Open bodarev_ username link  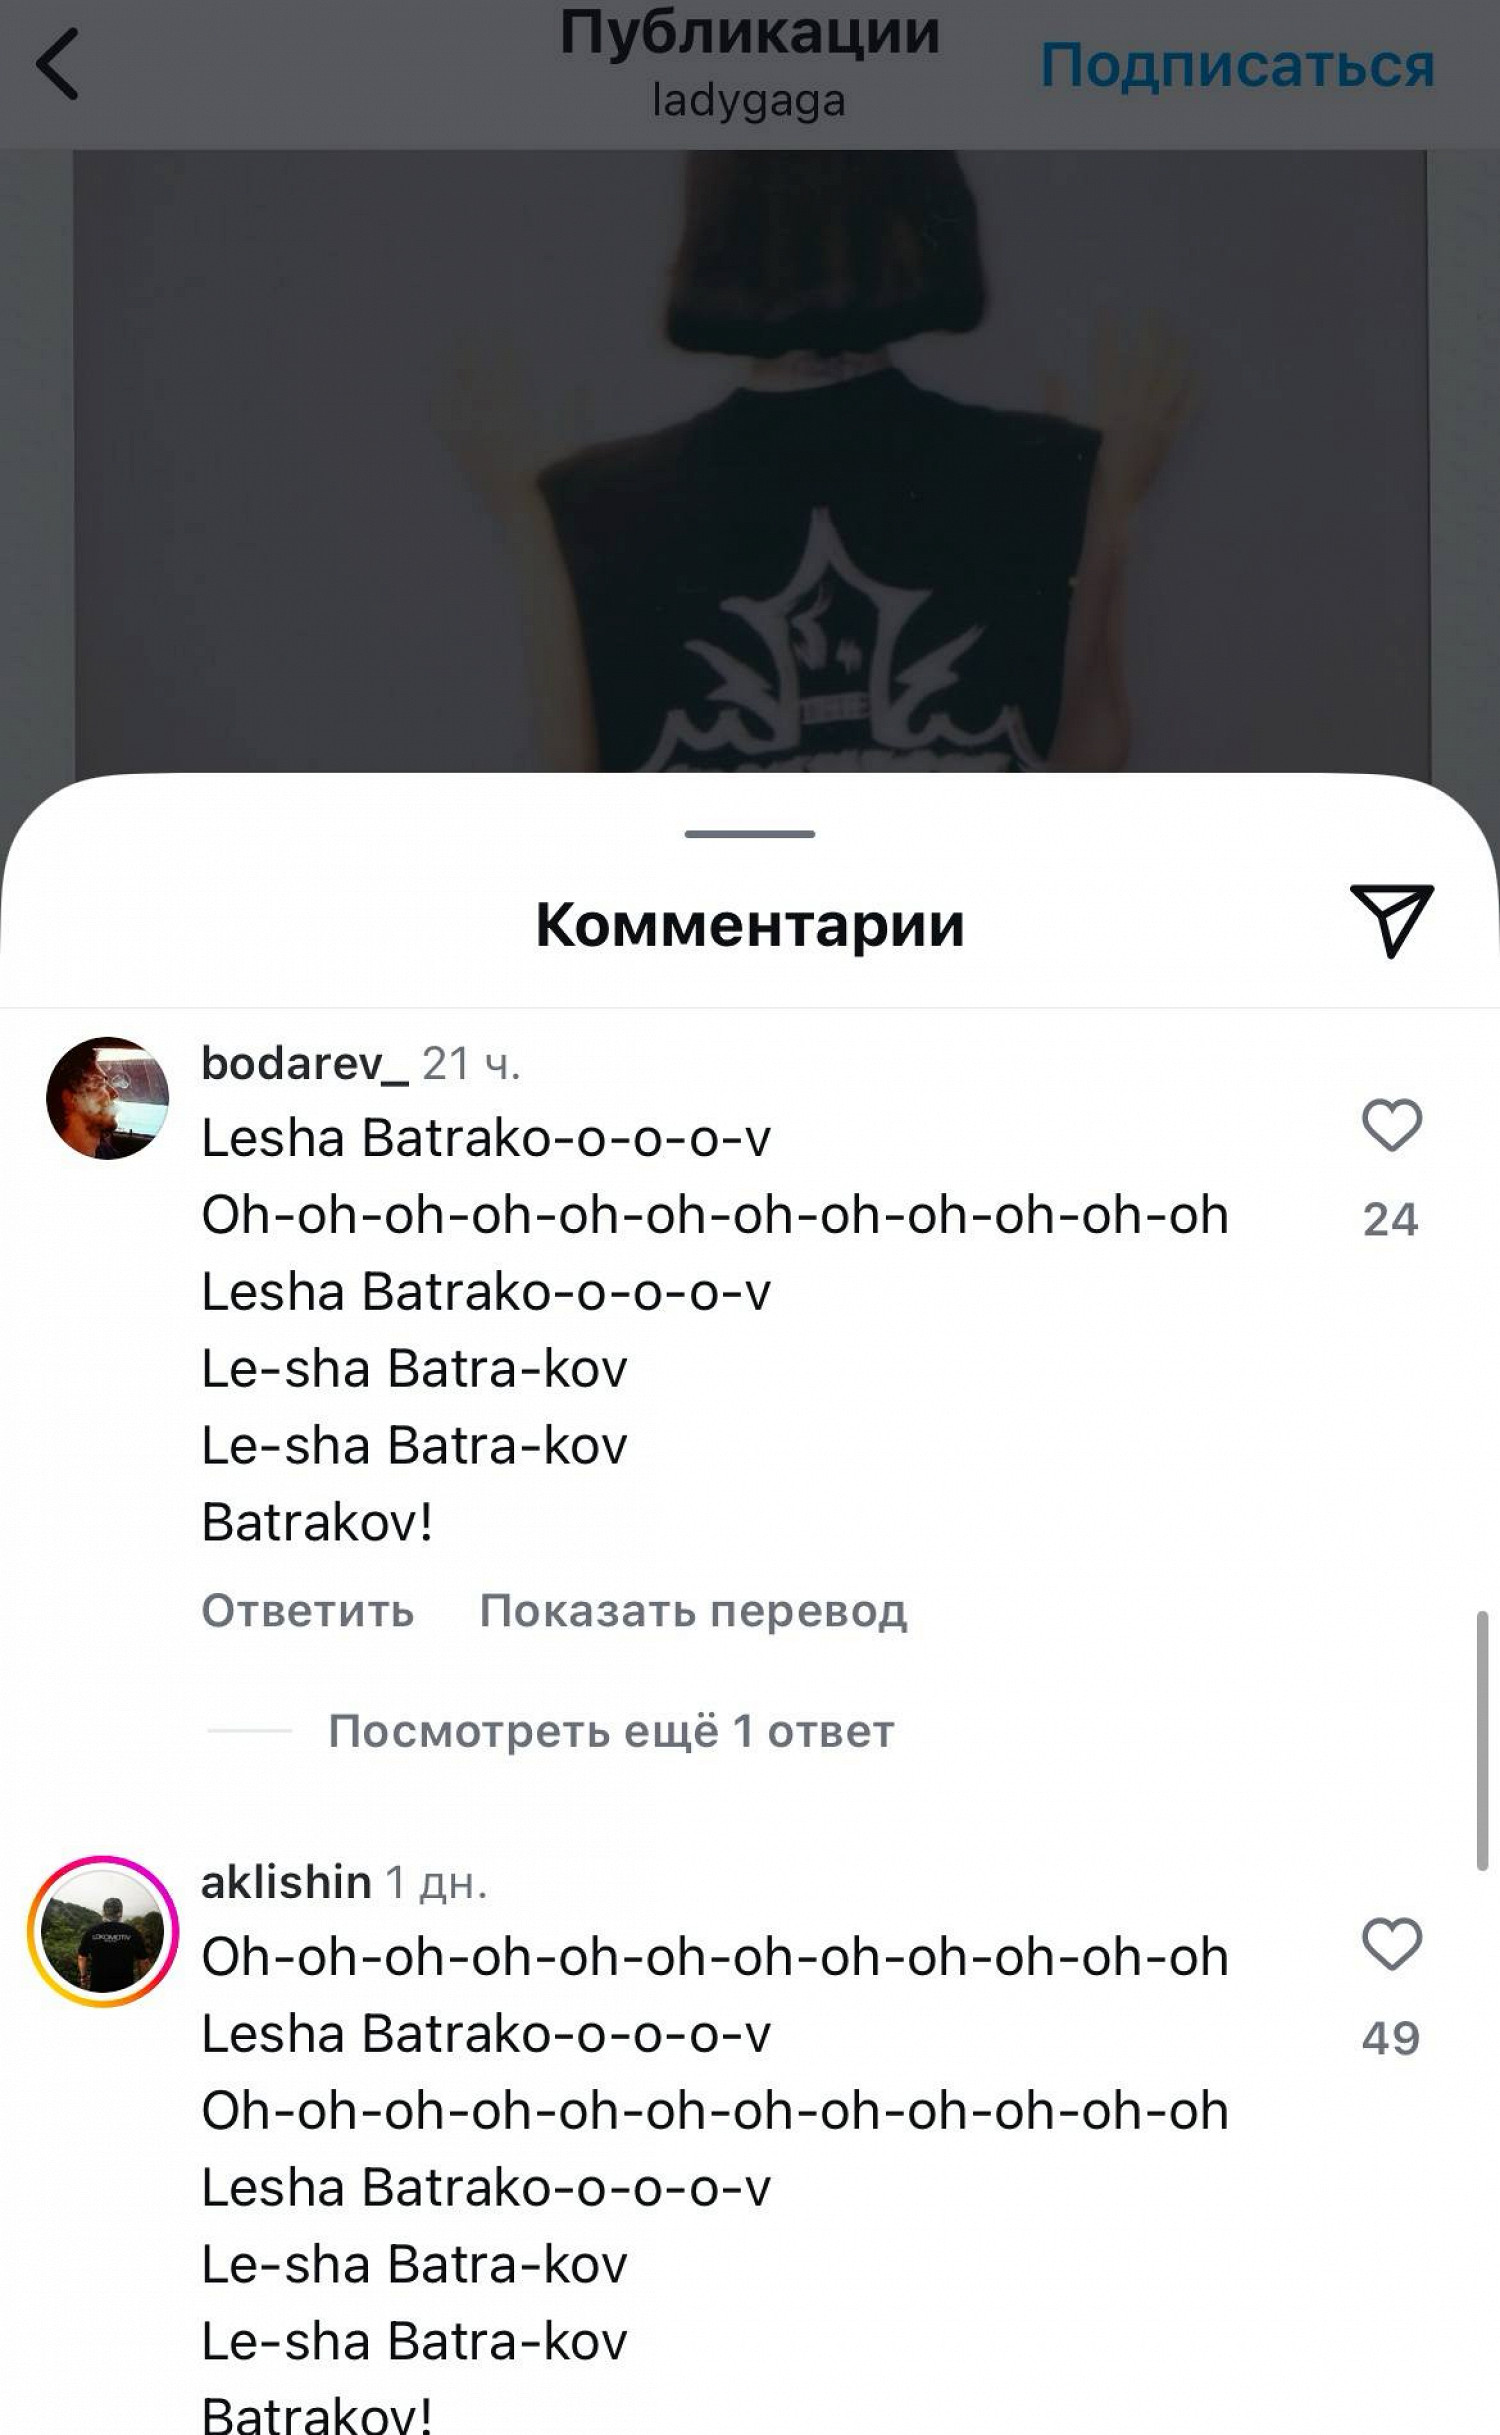pyautogui.click(x=305, y=1063)
